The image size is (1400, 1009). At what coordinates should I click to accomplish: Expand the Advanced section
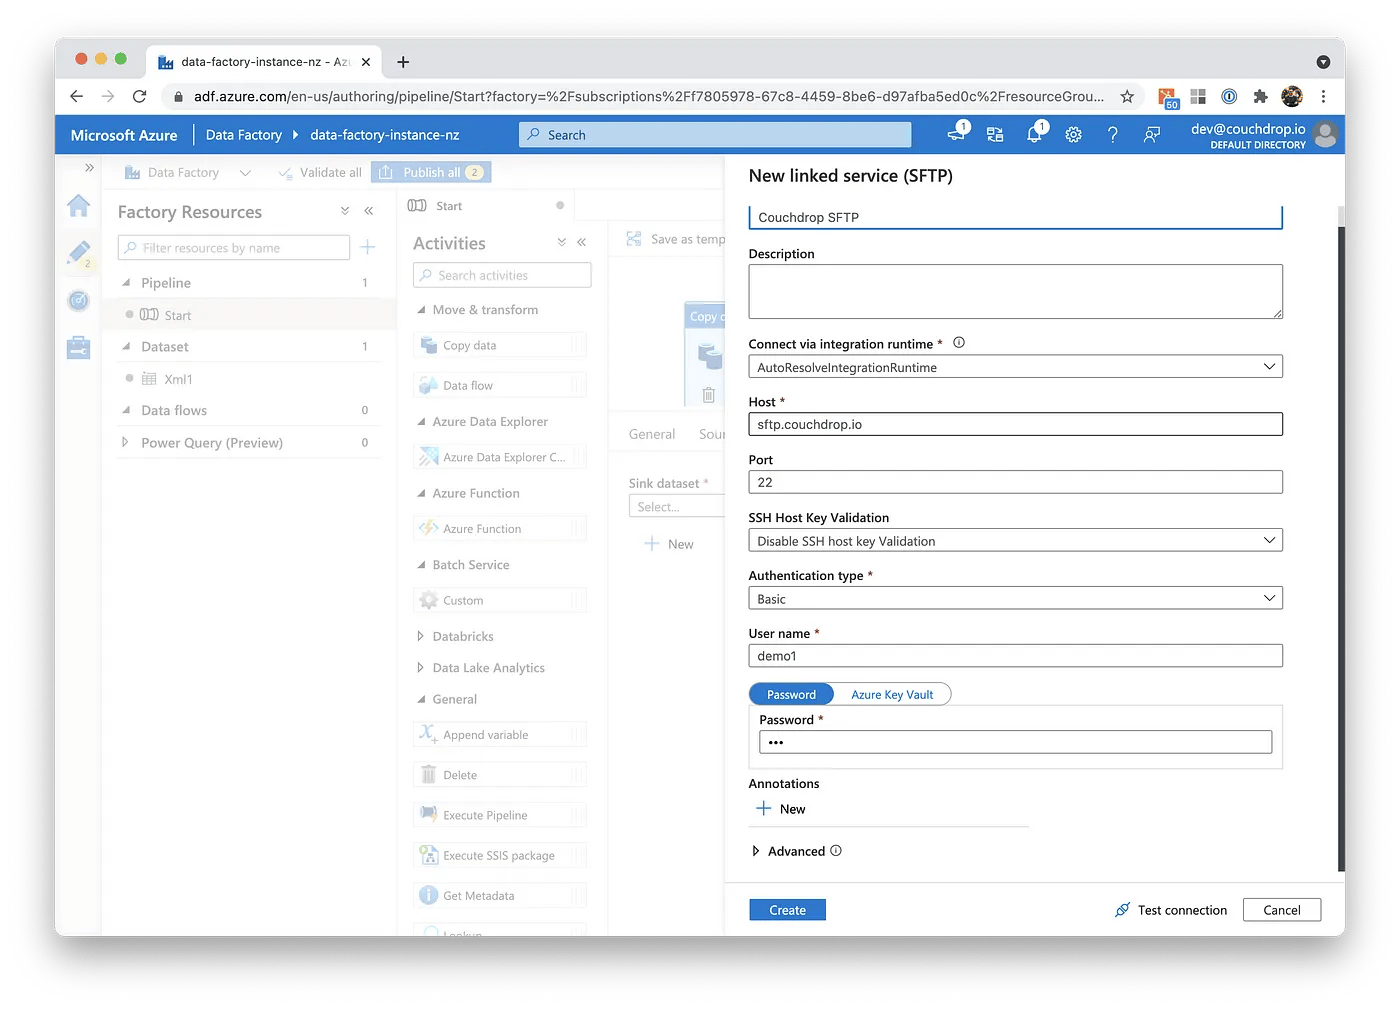coord(756,851)
